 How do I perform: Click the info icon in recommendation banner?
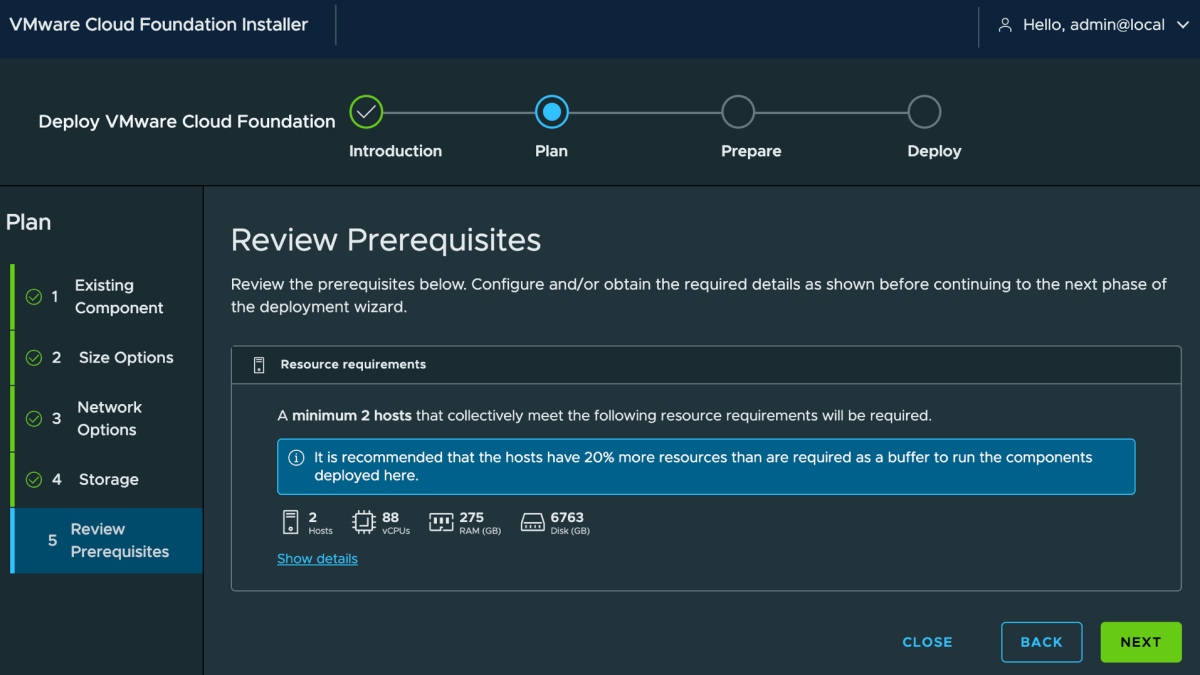(296, 458)
